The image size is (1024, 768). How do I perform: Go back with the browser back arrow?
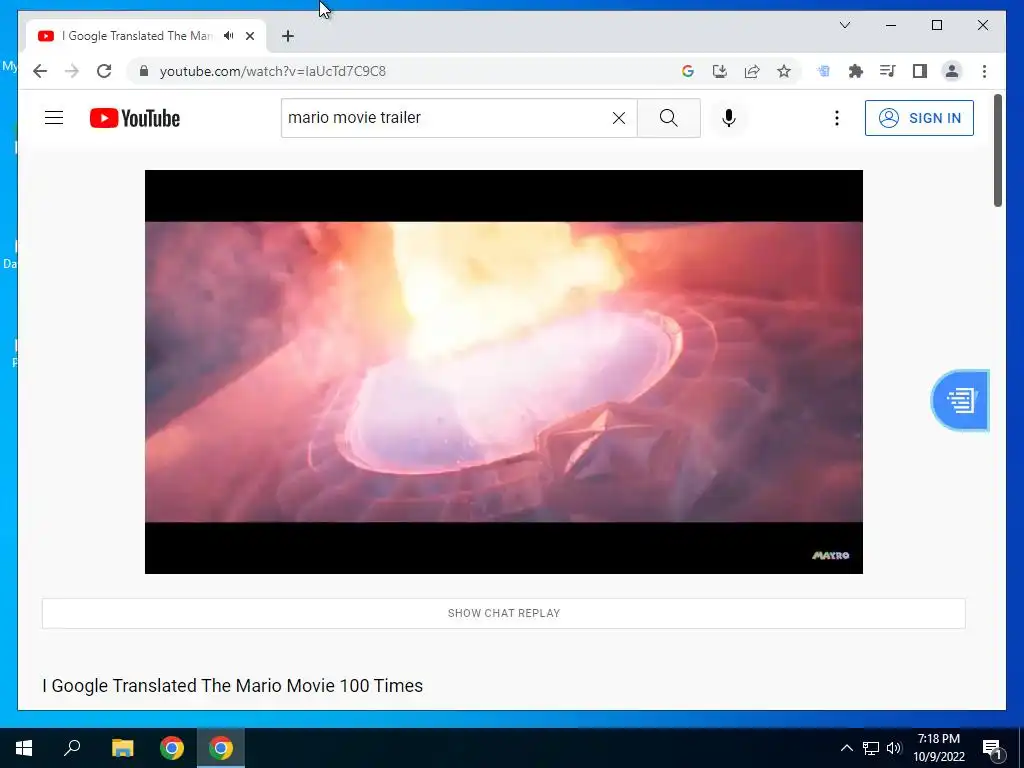[40, 71]
